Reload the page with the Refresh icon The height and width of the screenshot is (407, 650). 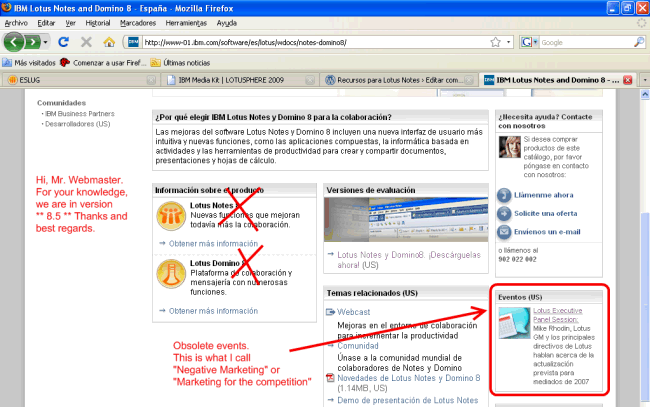tap(63, 42)
